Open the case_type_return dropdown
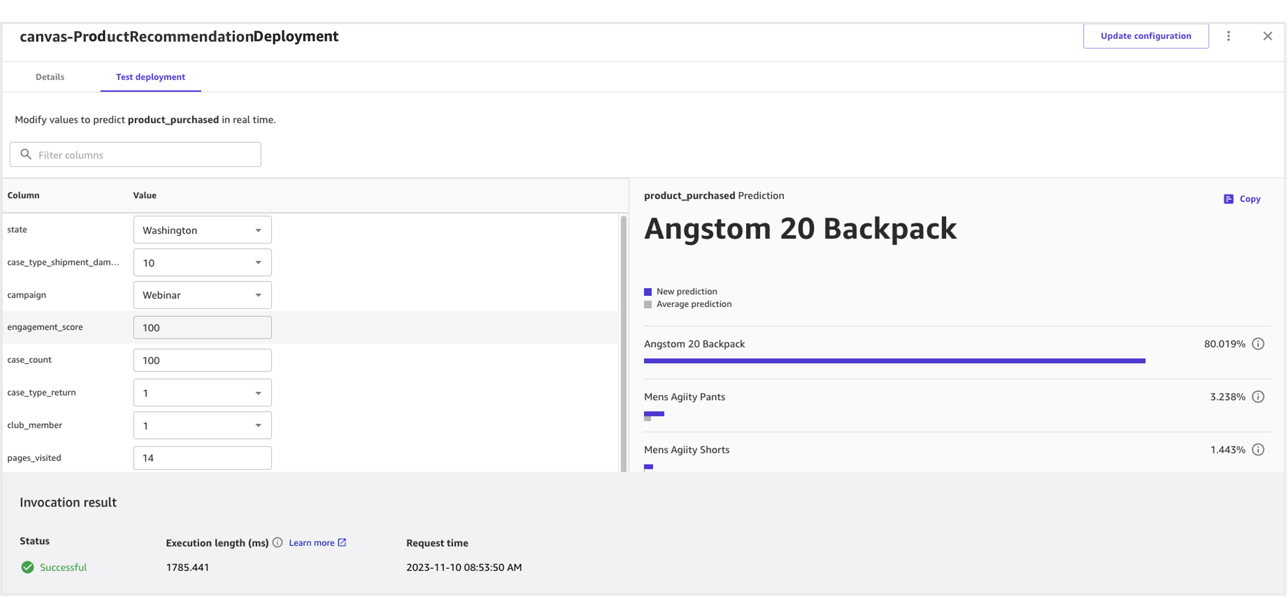This screenshot has height=598, width=1288. pyautogui.click(x=202, y=393)
